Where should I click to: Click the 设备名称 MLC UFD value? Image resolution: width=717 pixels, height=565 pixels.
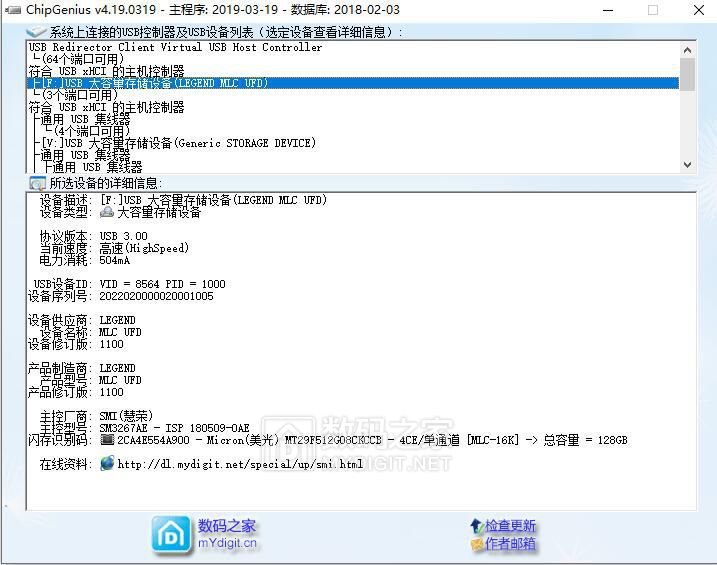(x=120, y=332)
